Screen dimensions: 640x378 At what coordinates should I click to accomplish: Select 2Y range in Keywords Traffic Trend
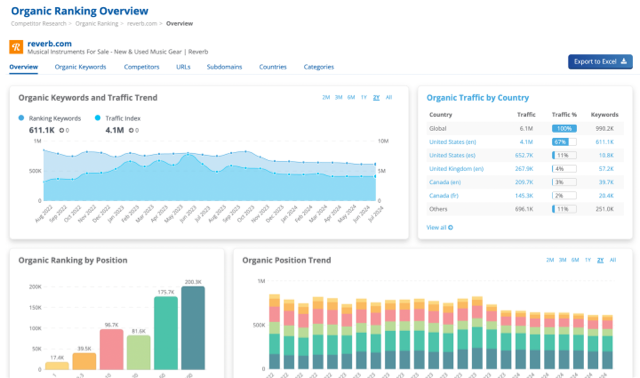376,97
